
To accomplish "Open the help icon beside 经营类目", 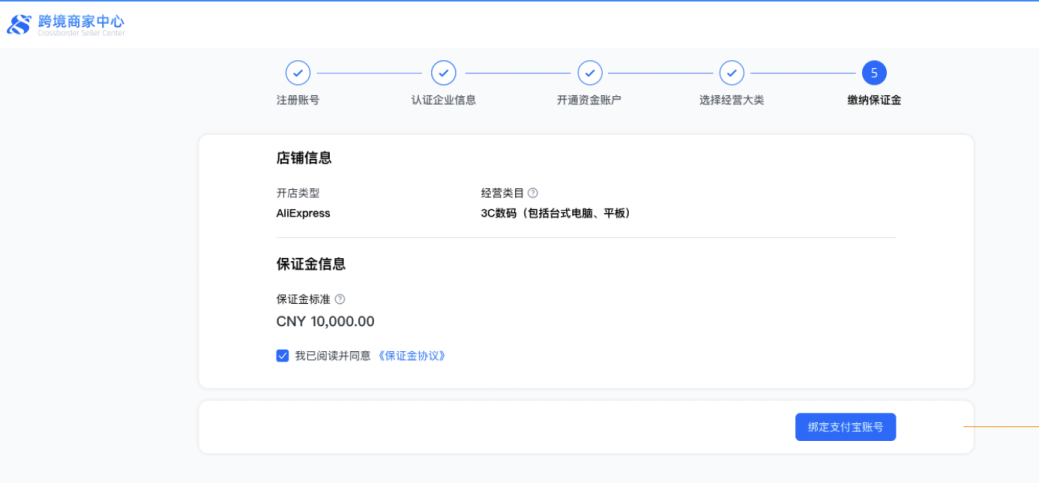I will point(533,193).
